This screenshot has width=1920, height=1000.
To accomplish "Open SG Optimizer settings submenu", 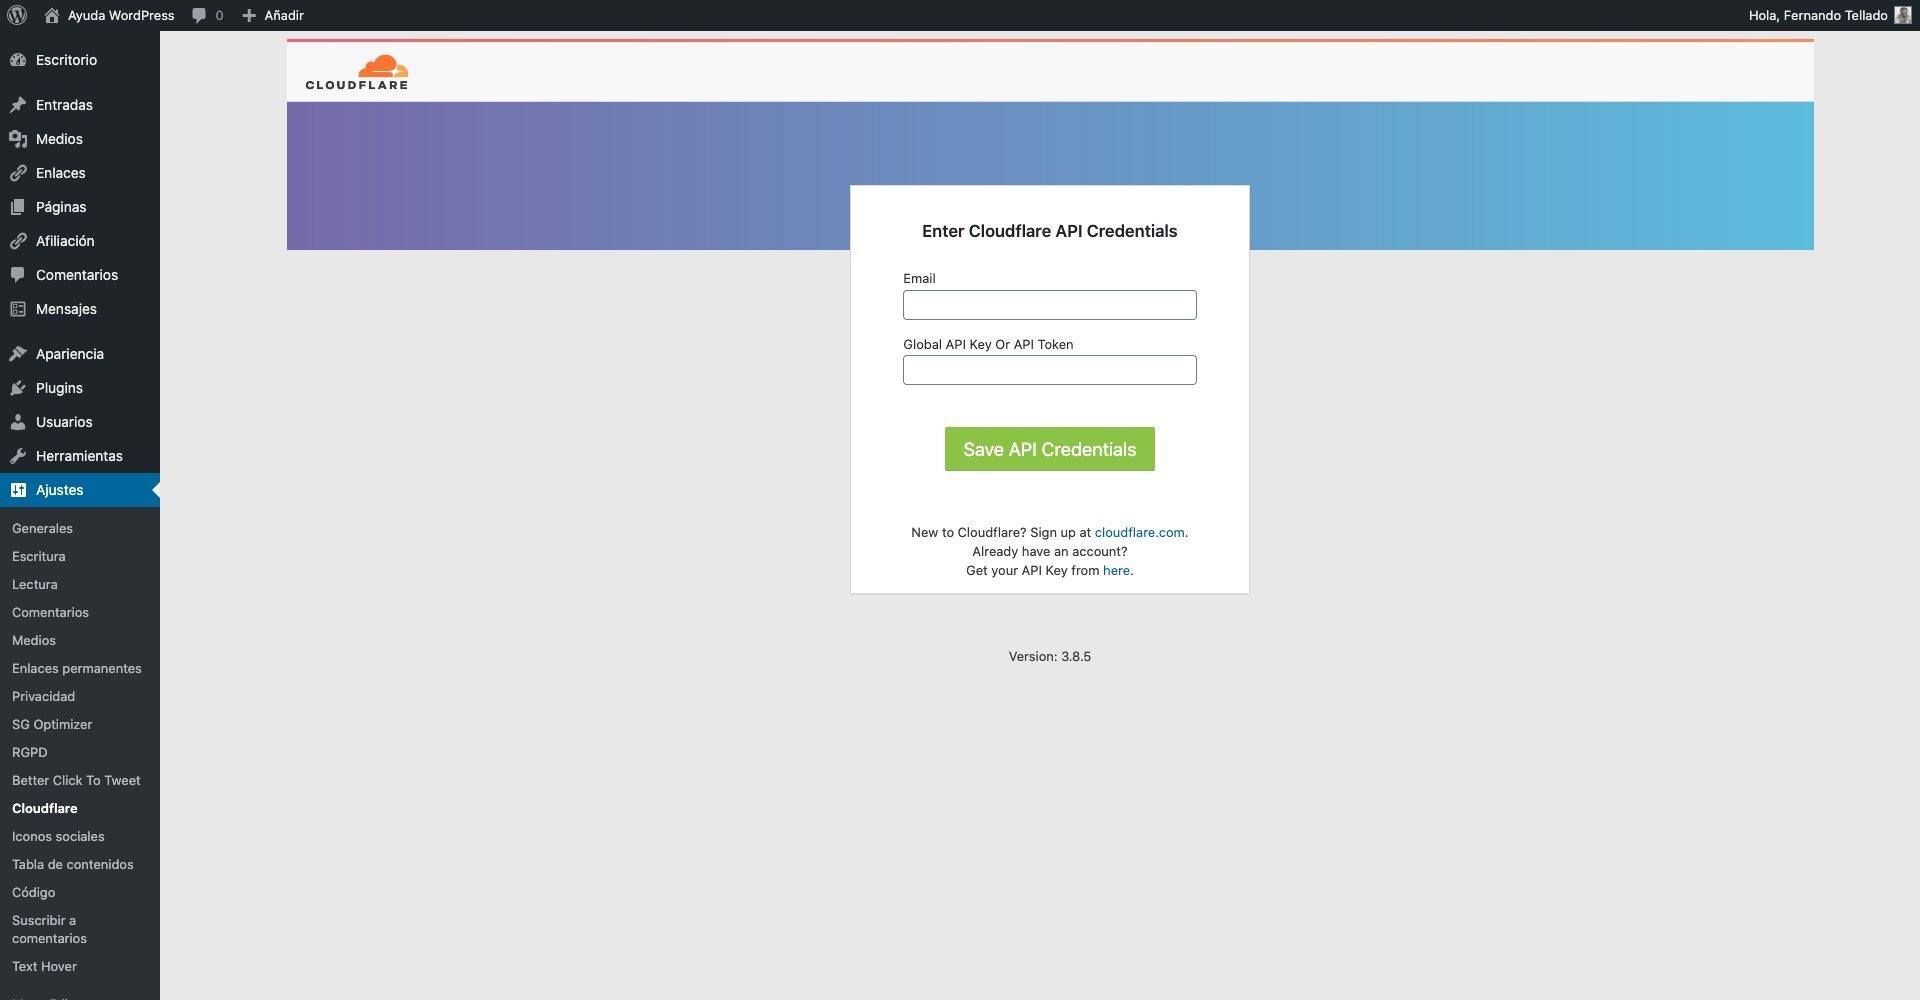I will click(x=52, y=724).
